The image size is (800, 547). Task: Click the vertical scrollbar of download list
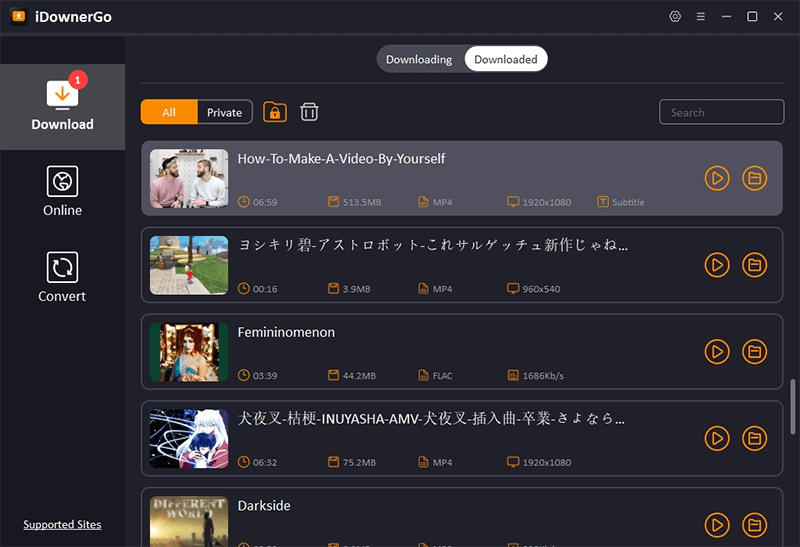[x=793, y=407]
